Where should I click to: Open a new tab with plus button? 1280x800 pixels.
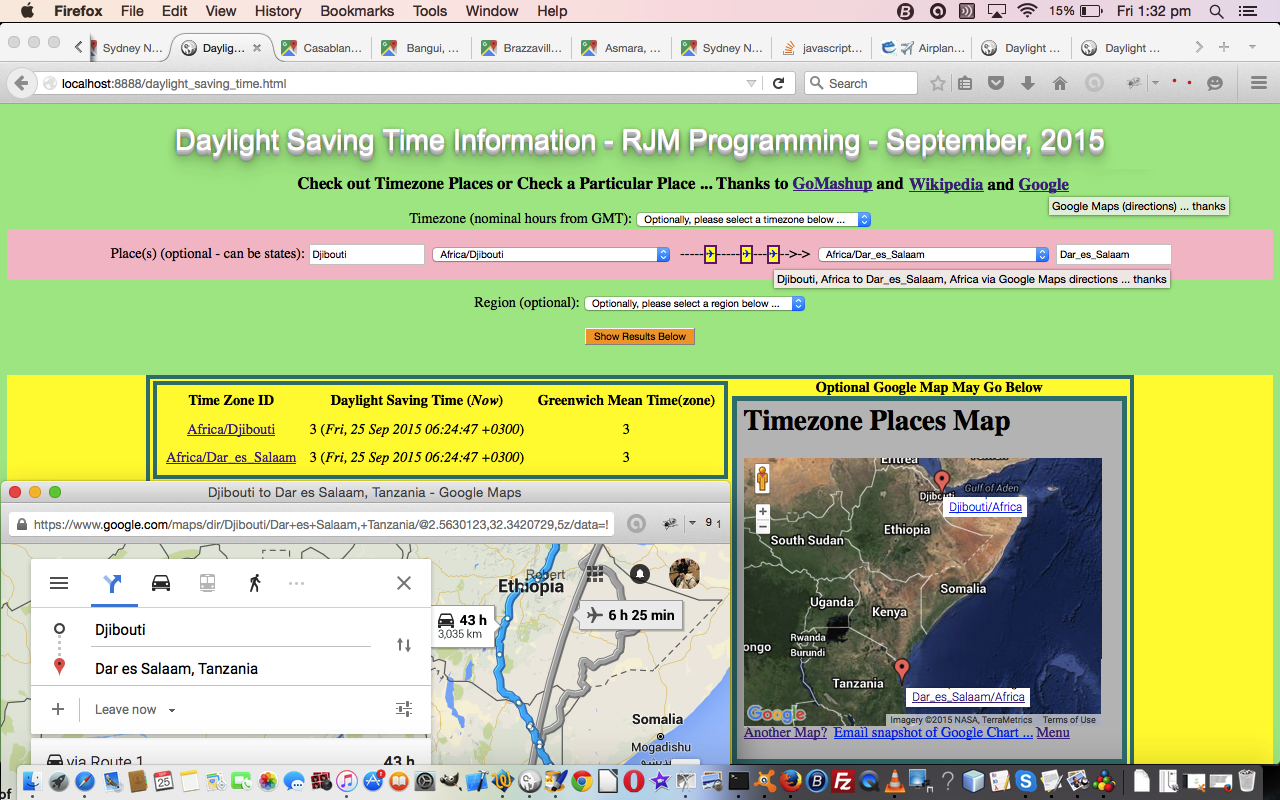[x=1224, y=48]
